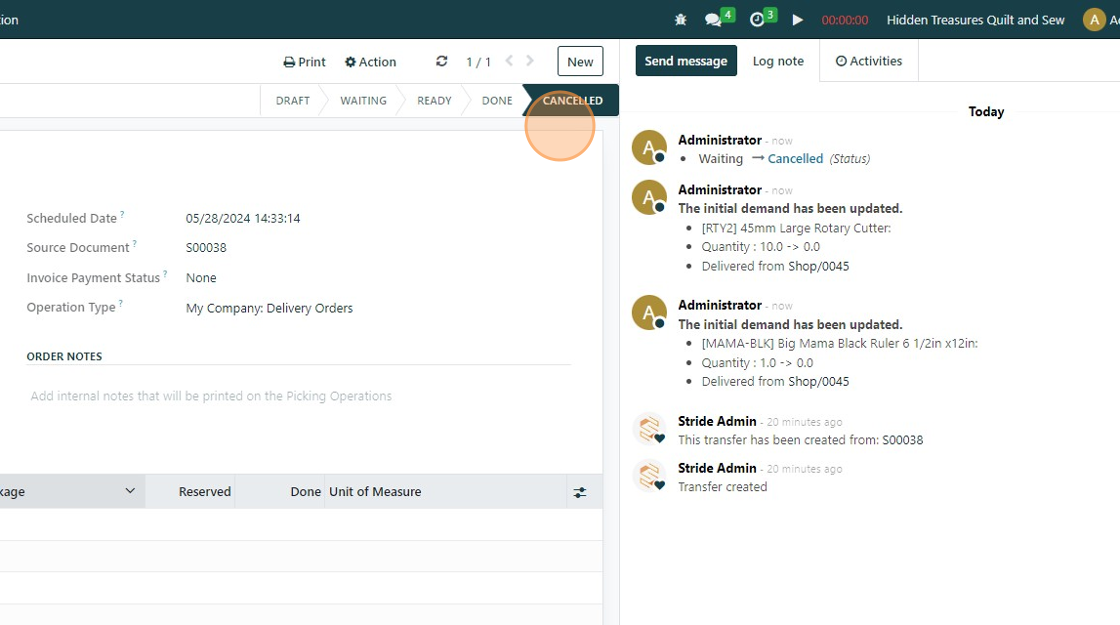Image resolution: width=1120 pixels, height=625 pixels.
Task: Click 'This transfer has been created from: S00038'
Action: tap(800, 440)
